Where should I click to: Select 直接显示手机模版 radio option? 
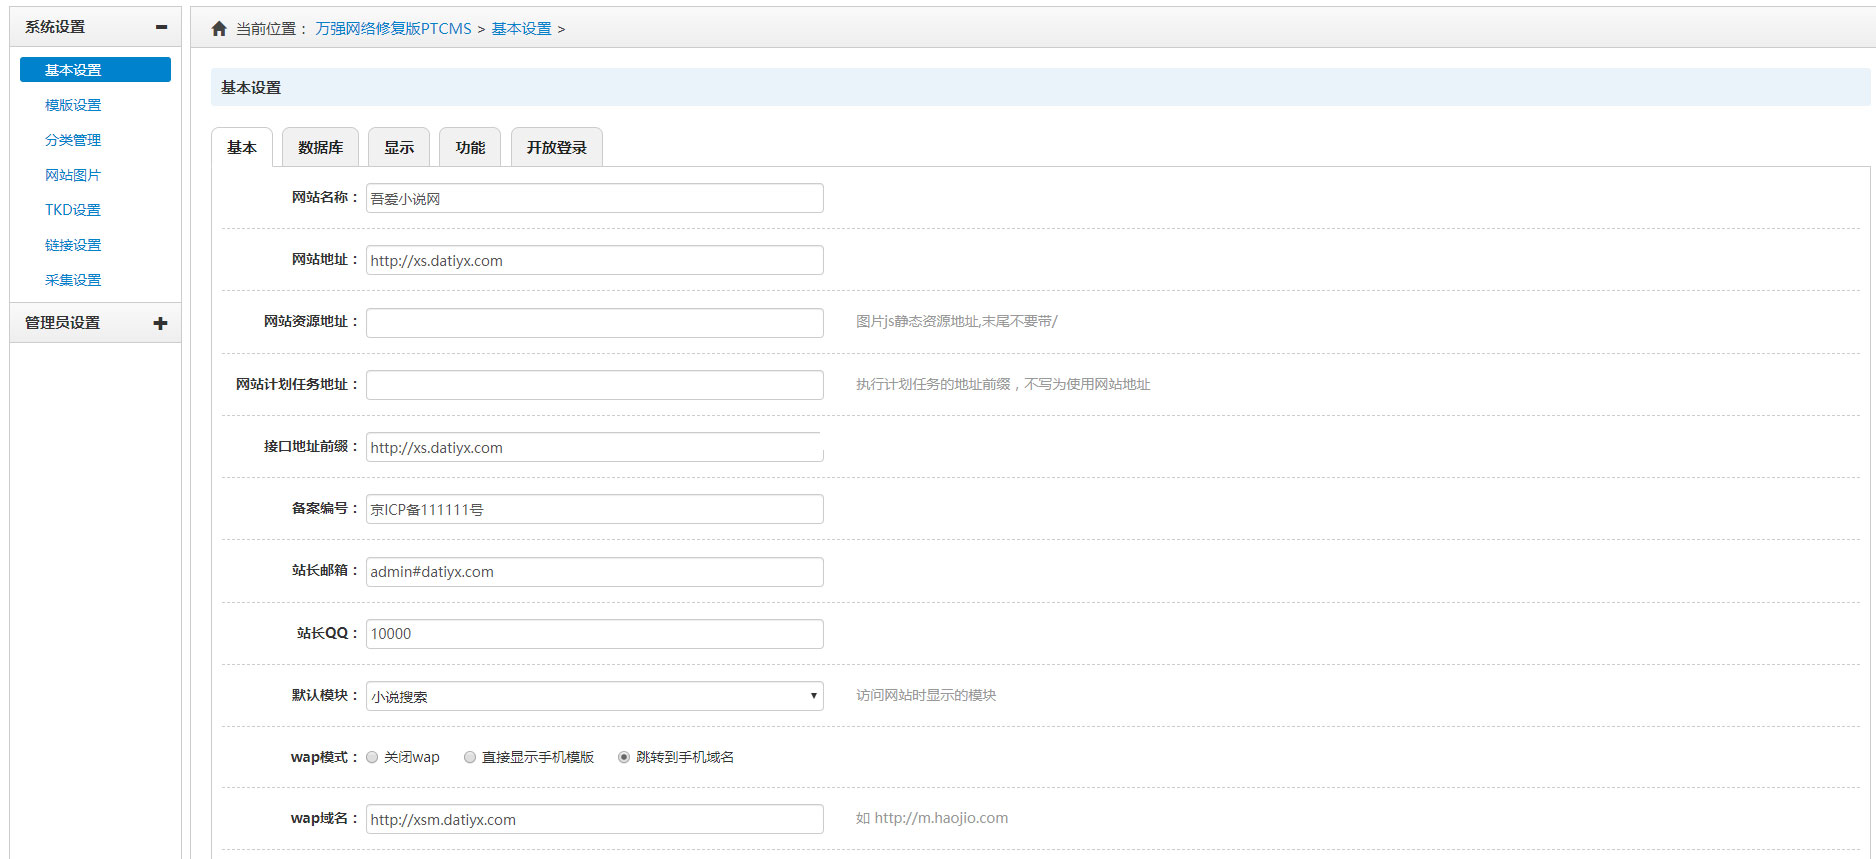pyautogui.click(x=470, y=757)
